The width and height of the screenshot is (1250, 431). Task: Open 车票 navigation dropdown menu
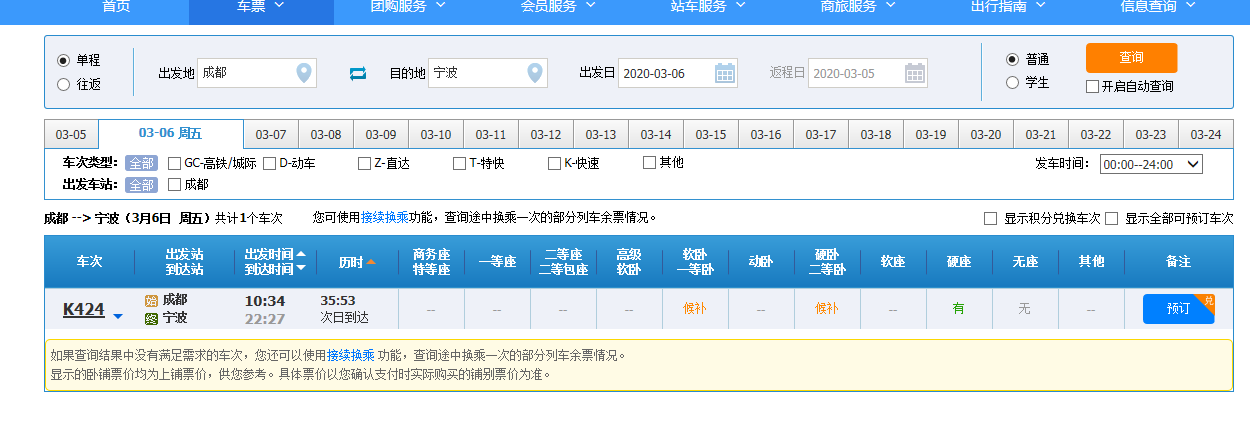pyautogui.click(x=261, y=6)
